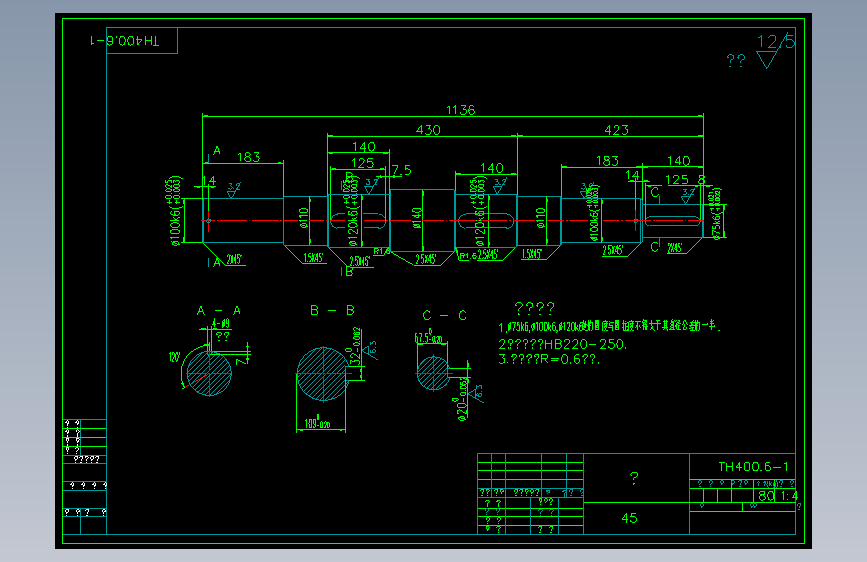Click the 430 dimension text
This screenshot has height=562, width=867.
428,130
